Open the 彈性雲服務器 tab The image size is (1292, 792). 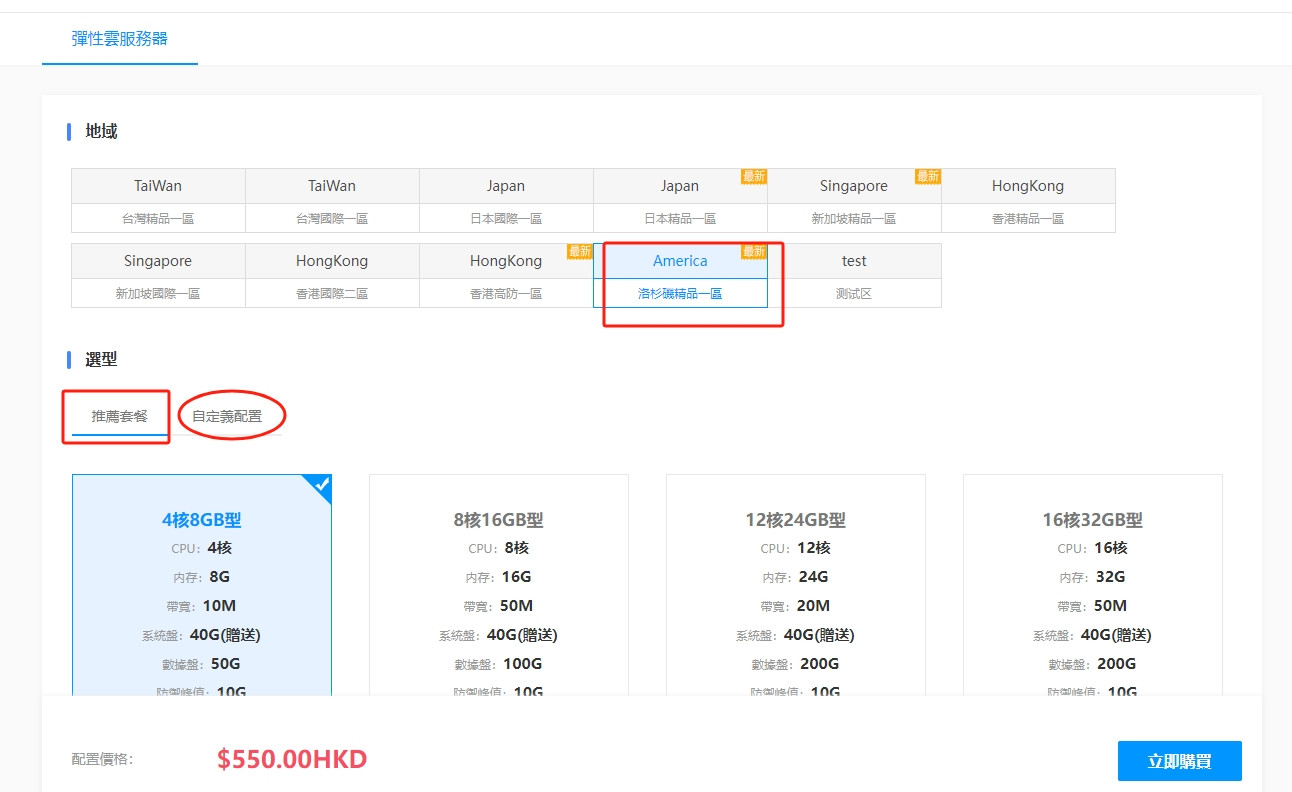click(120, 39)
